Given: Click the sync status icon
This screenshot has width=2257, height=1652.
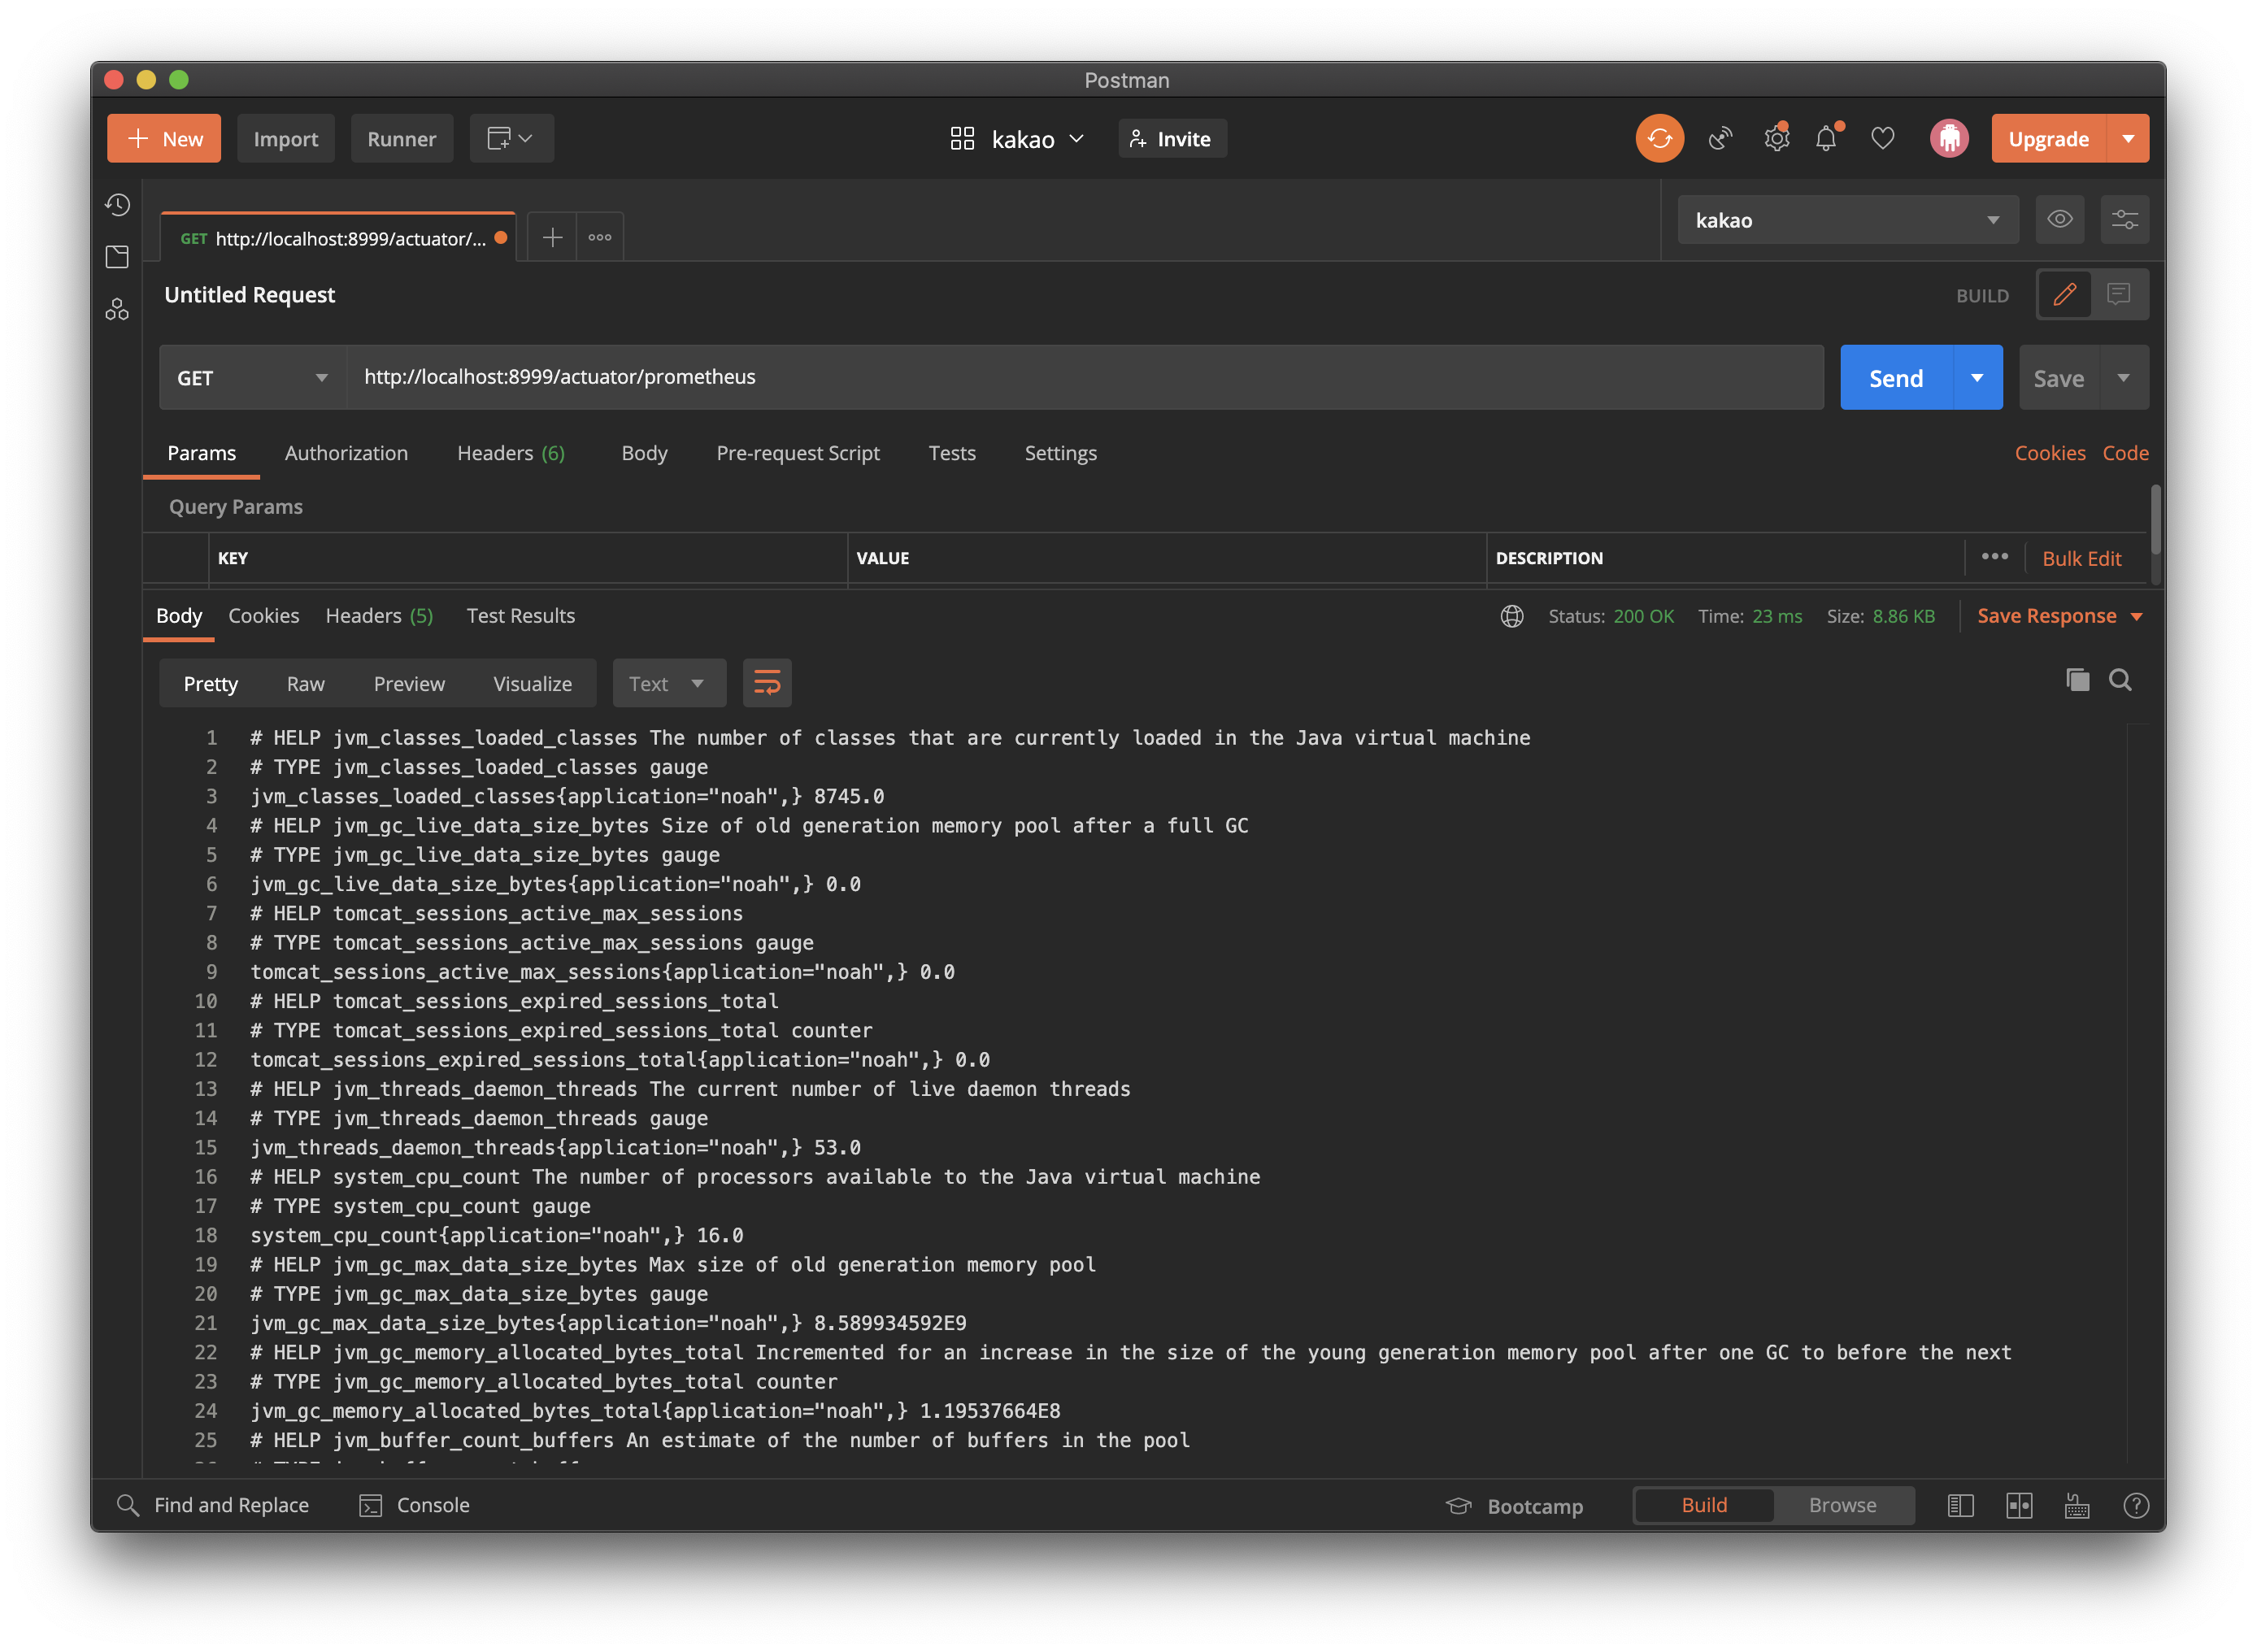Looking at the screenshot, I should [x=1659, y=138].
